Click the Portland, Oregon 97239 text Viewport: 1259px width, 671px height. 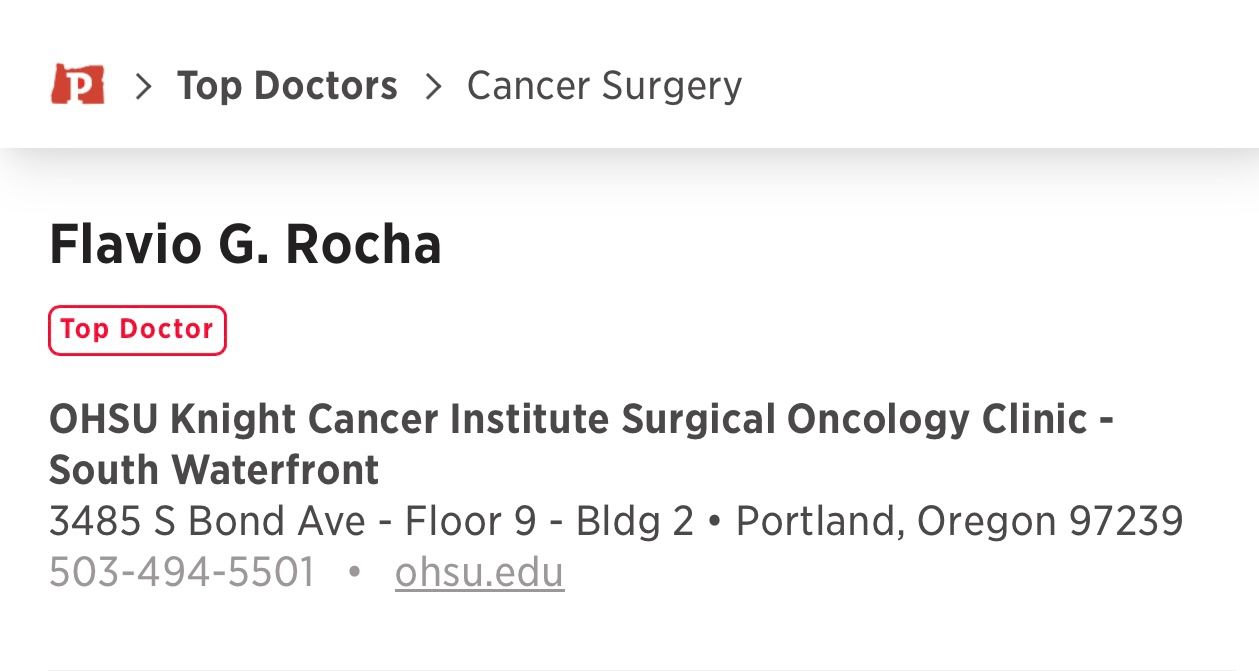click(961, 520)
